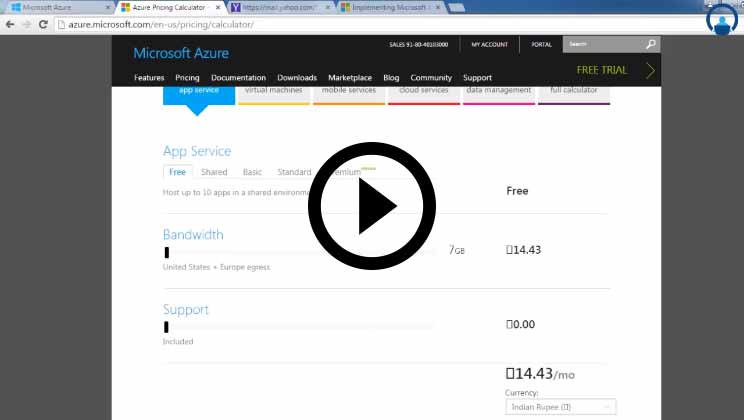Screen dimensions: 744x420
Task: Reload the page with the refresh icon
Action: click(43, 24)
